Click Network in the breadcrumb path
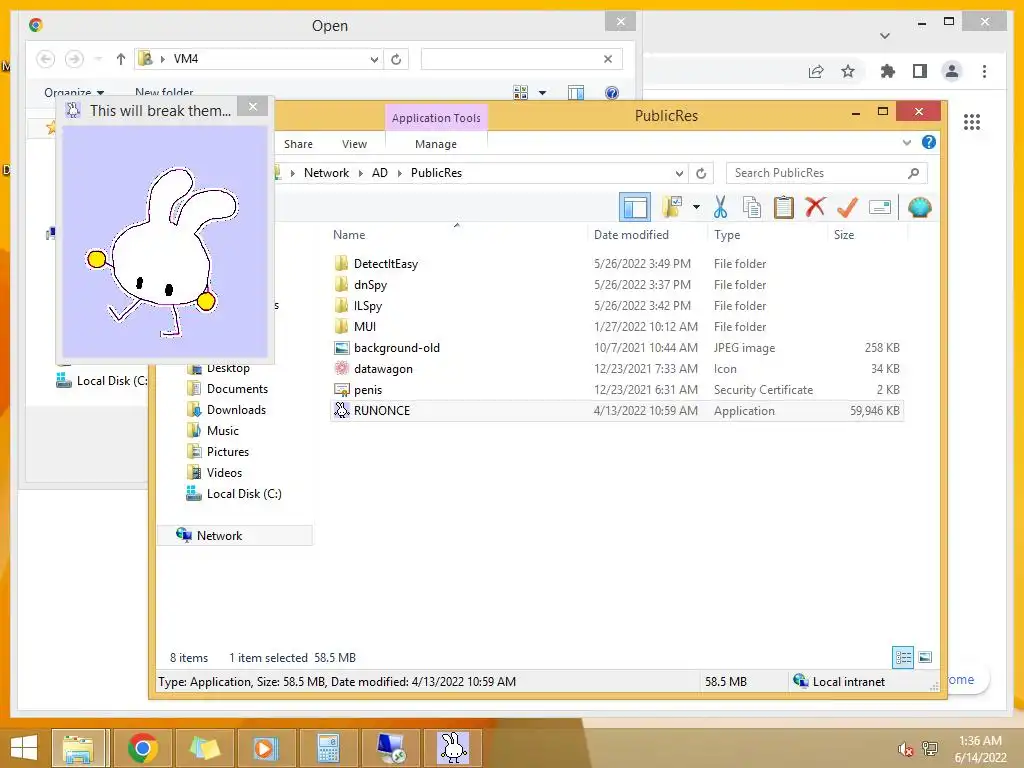The image size is (1024, 768). 326,173
